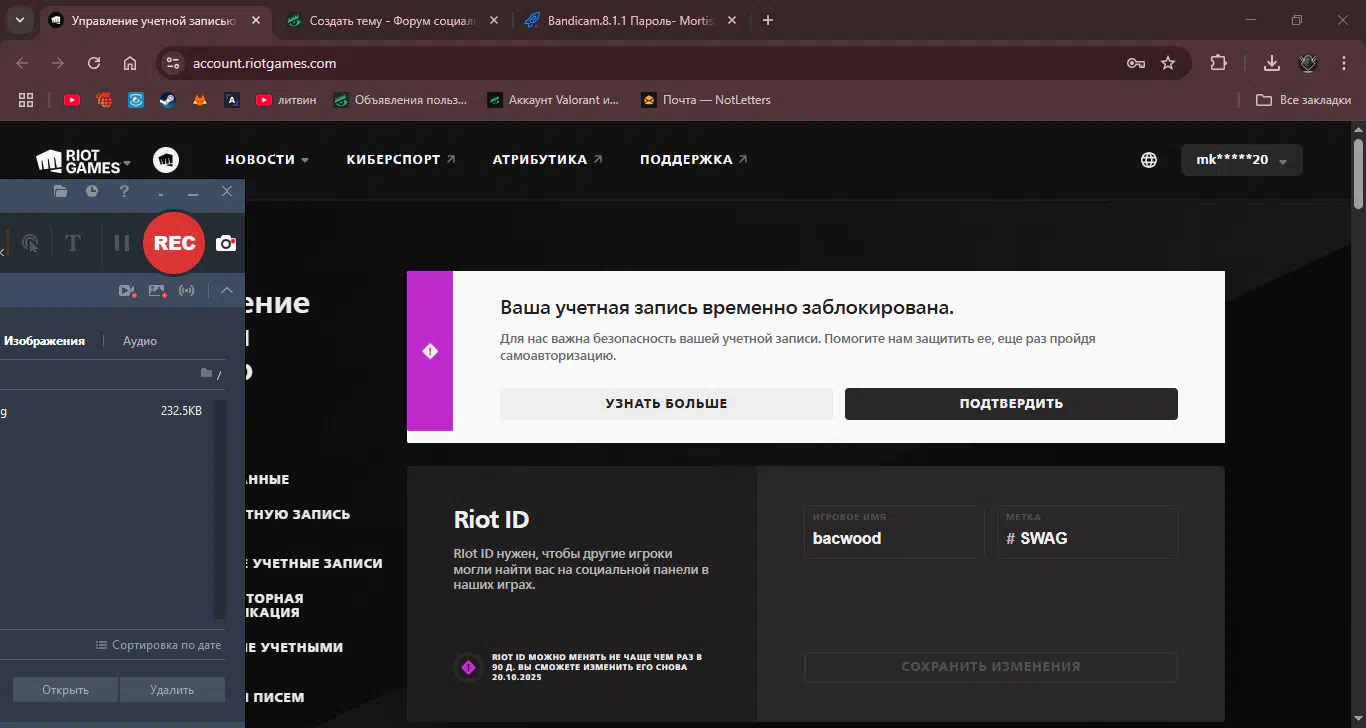Select Bandicam text overlay T tool

[x=72, y=243]
